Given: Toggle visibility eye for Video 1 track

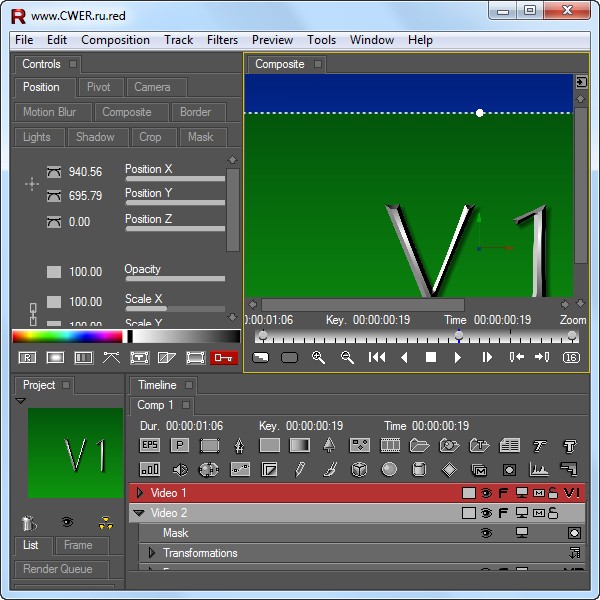Looking at the screenshot, I should click(x=486, y=493).
